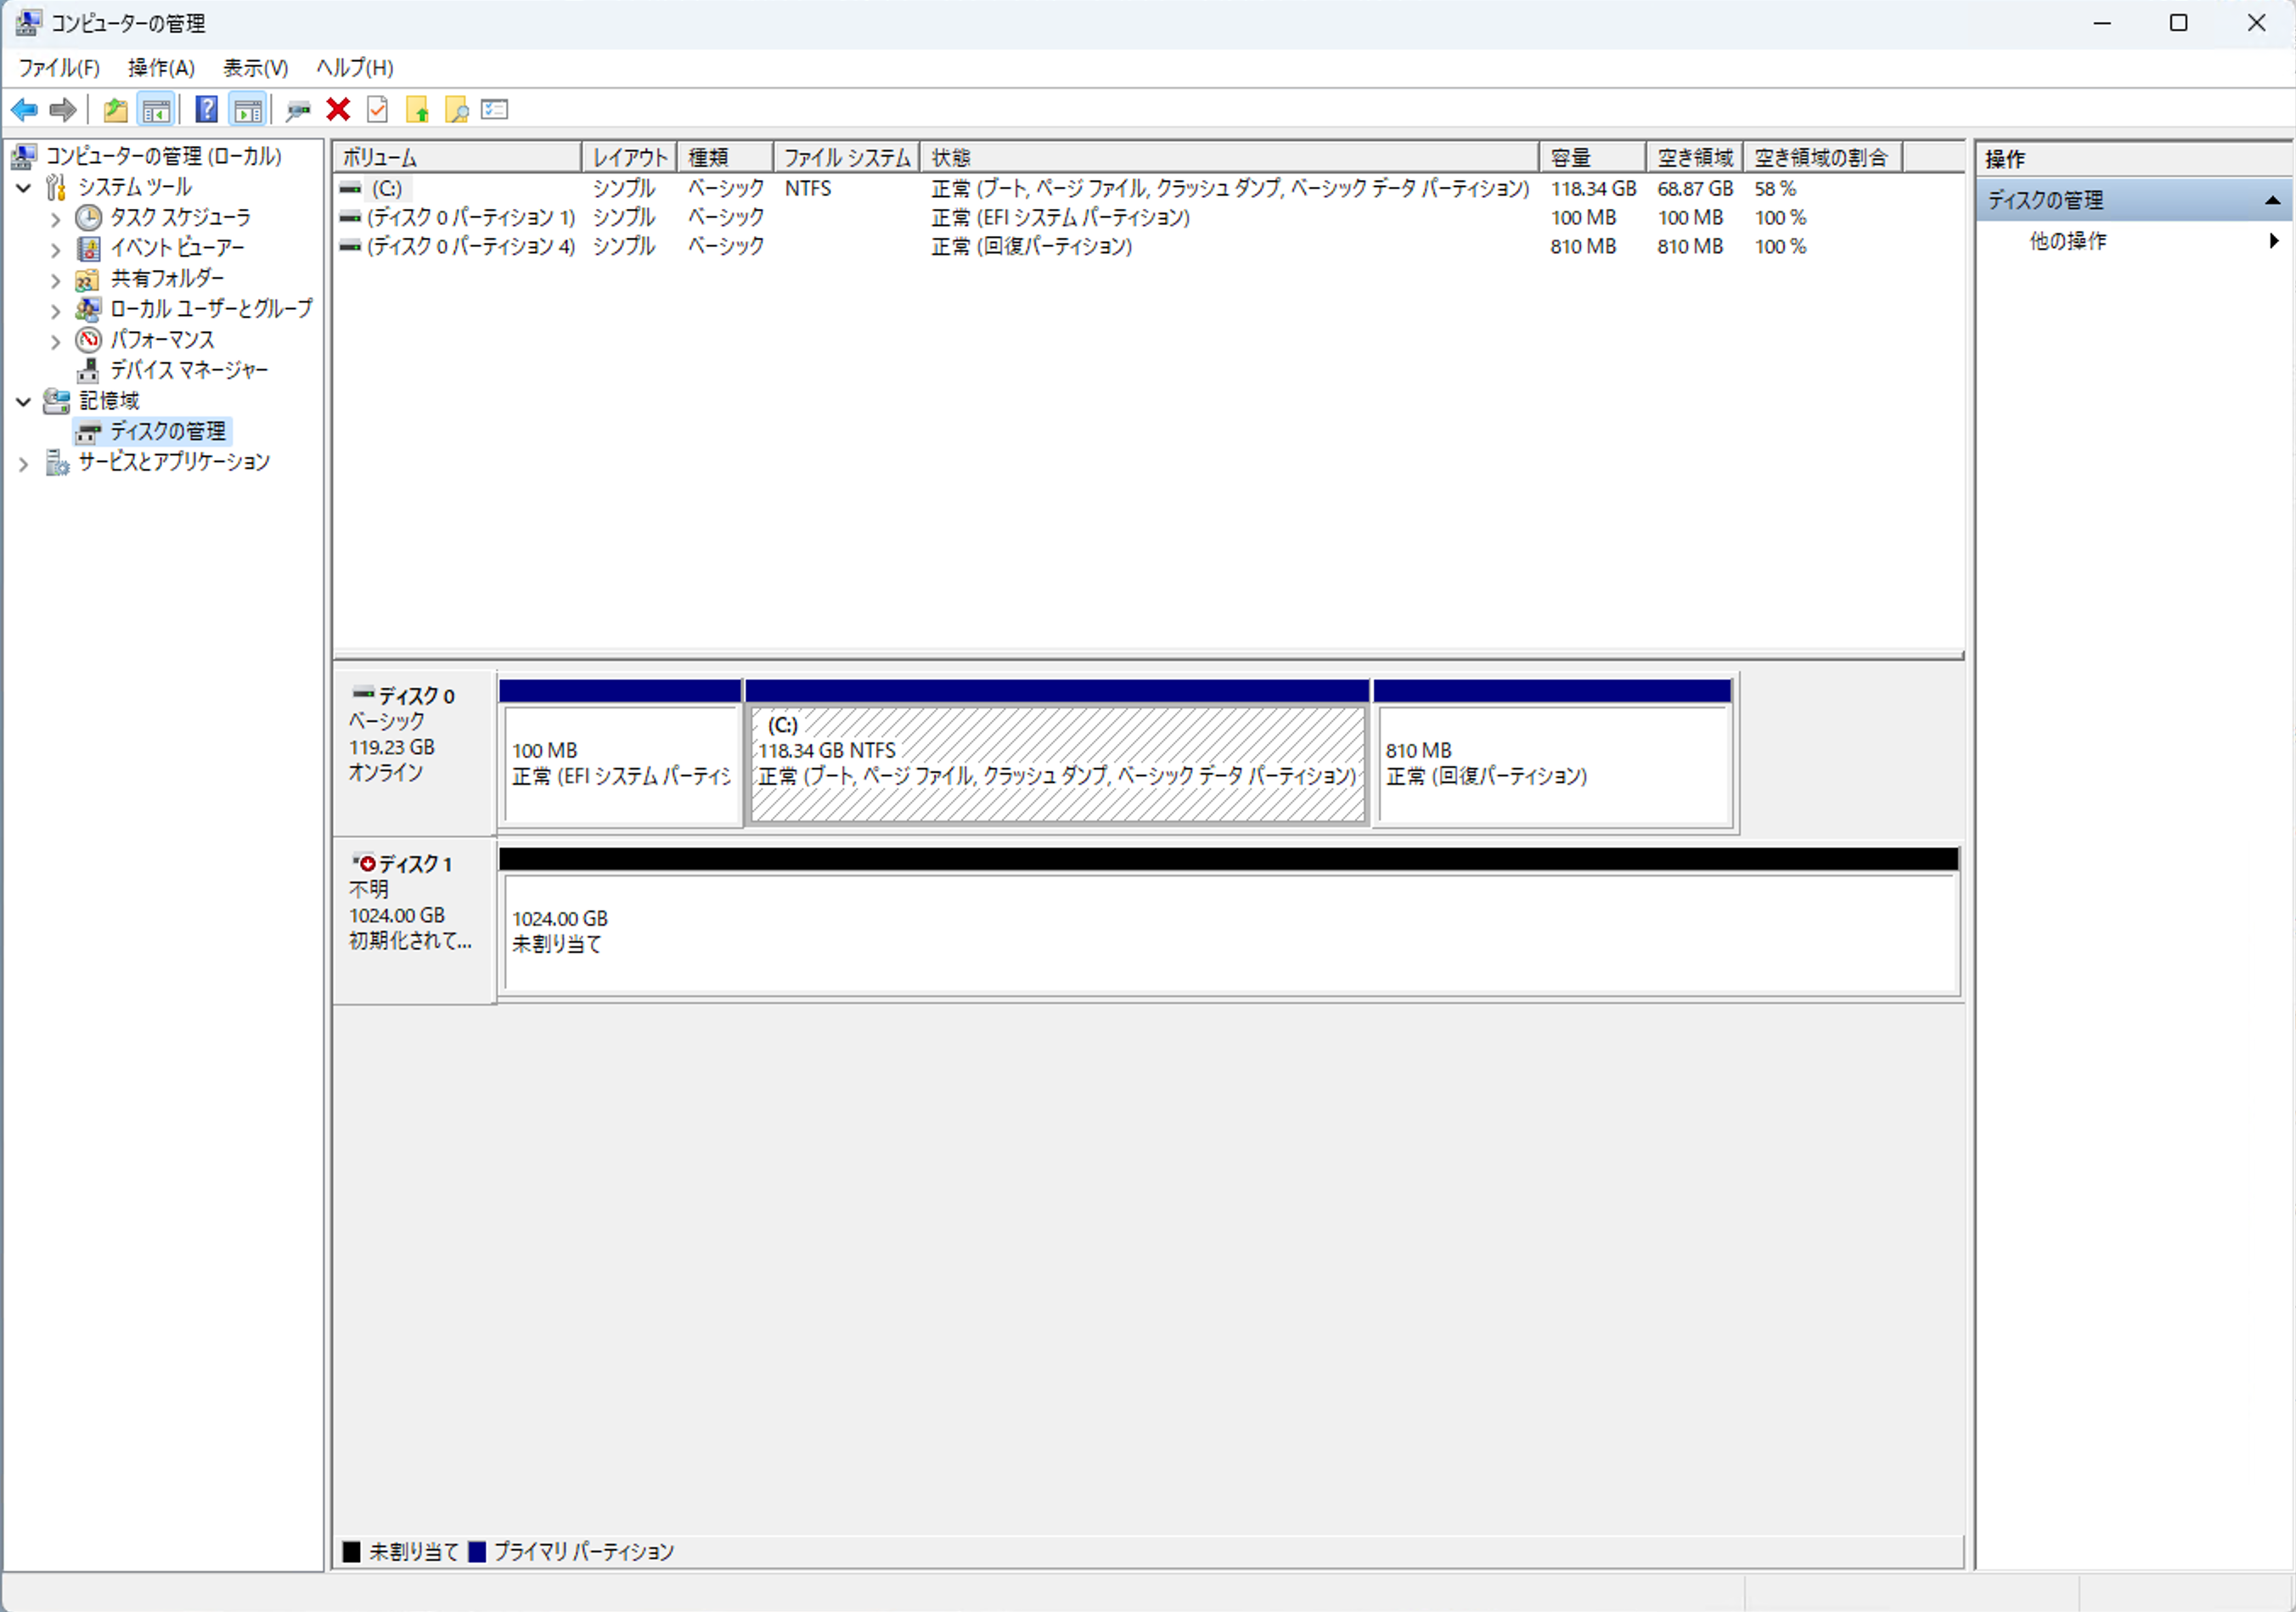
Task: Collapse the システム ツール tree node
Action: [24, 188]
